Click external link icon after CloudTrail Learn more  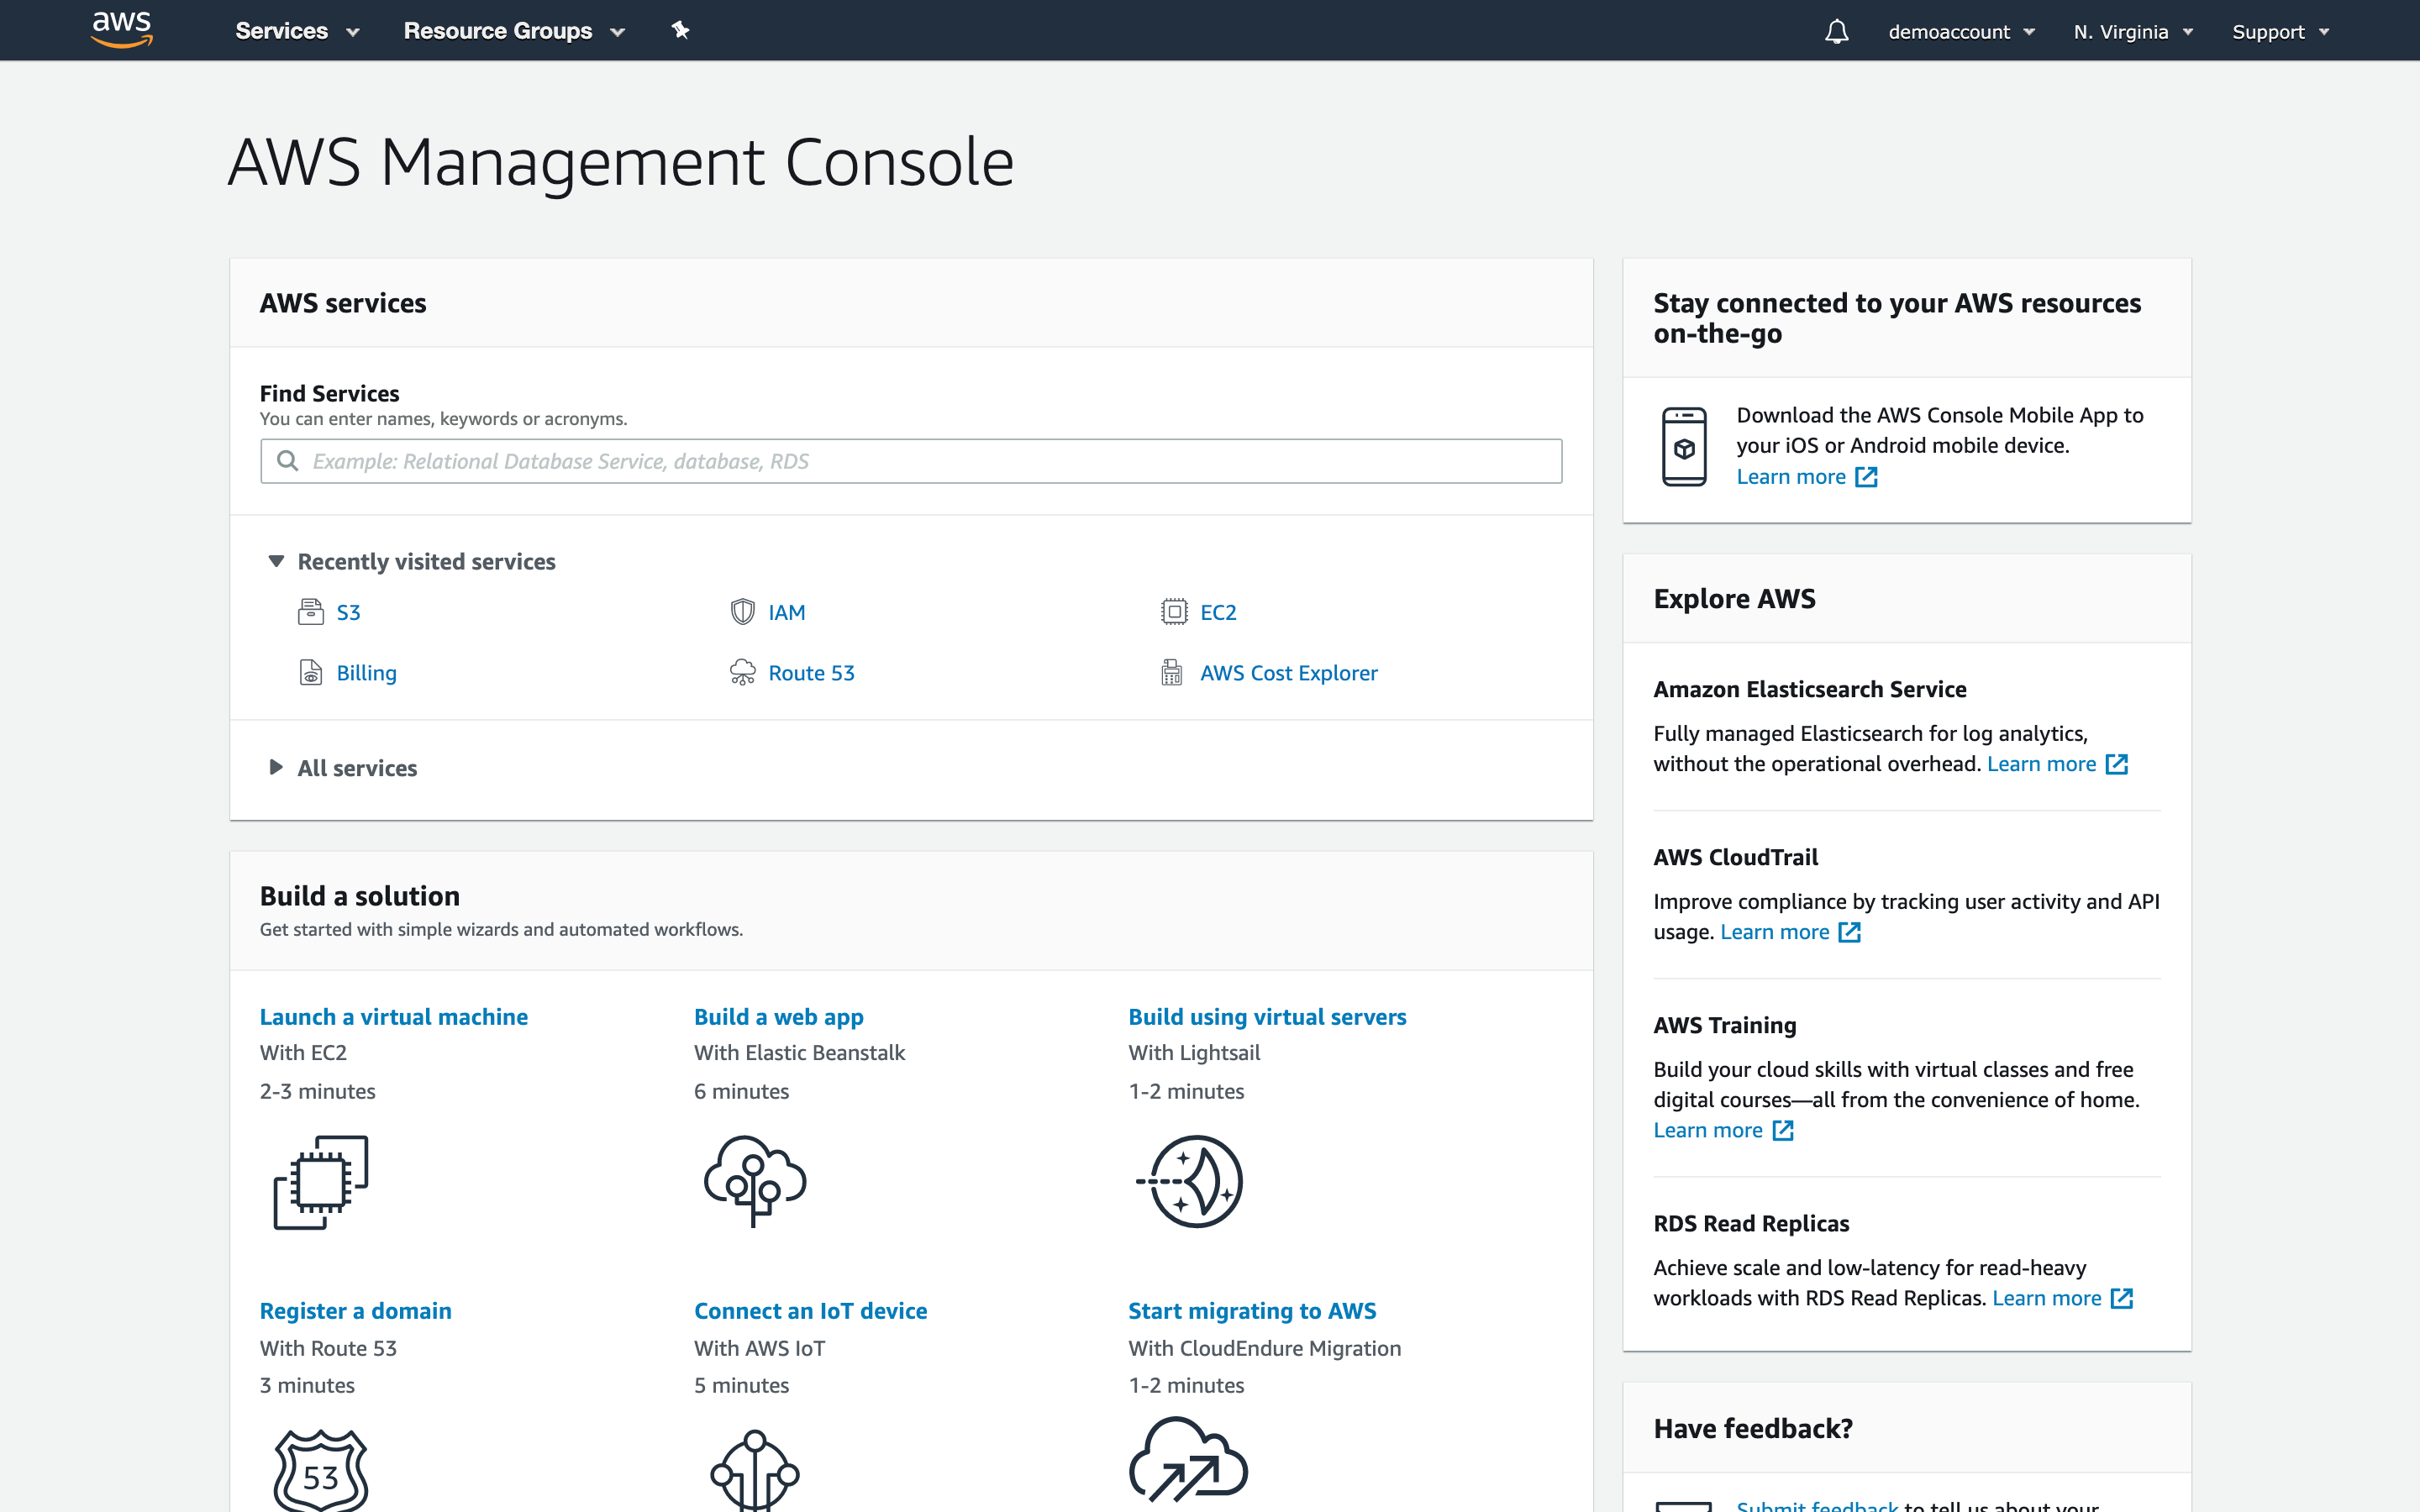click(1849, 932)
